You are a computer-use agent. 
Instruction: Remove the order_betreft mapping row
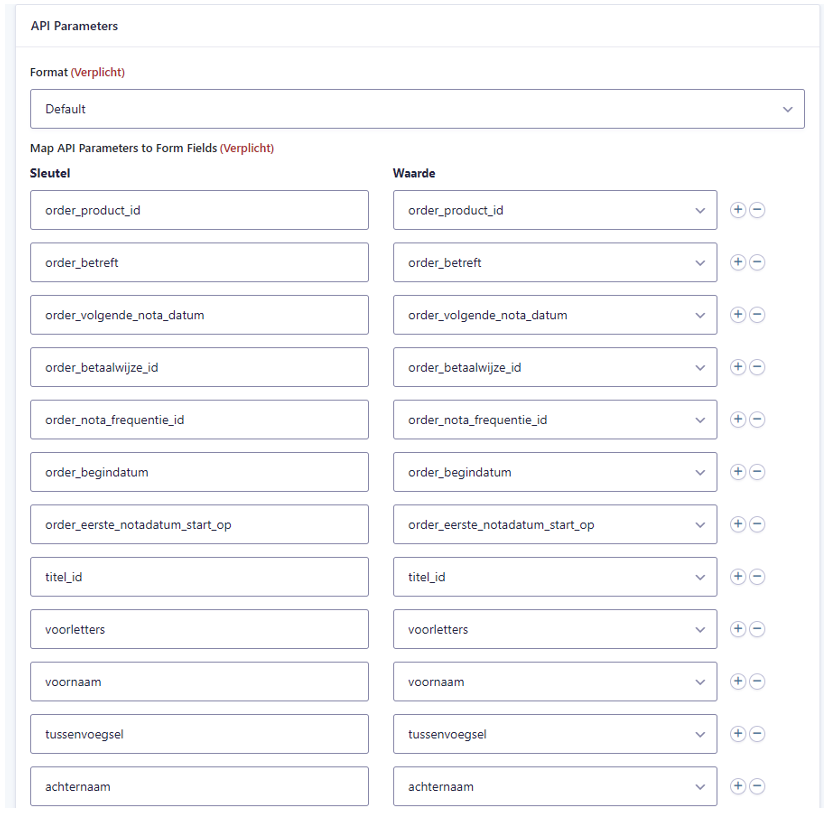757,263
